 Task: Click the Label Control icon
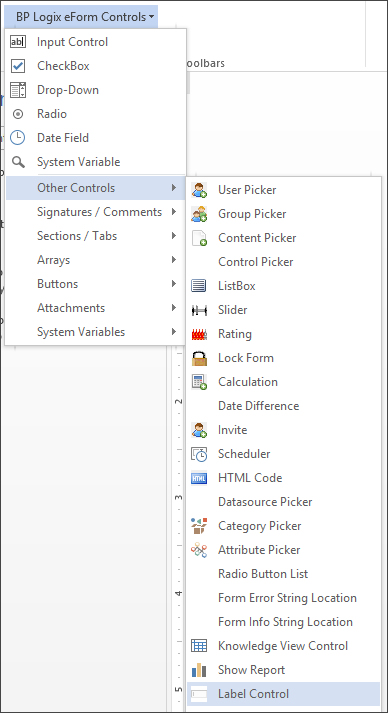199,694
